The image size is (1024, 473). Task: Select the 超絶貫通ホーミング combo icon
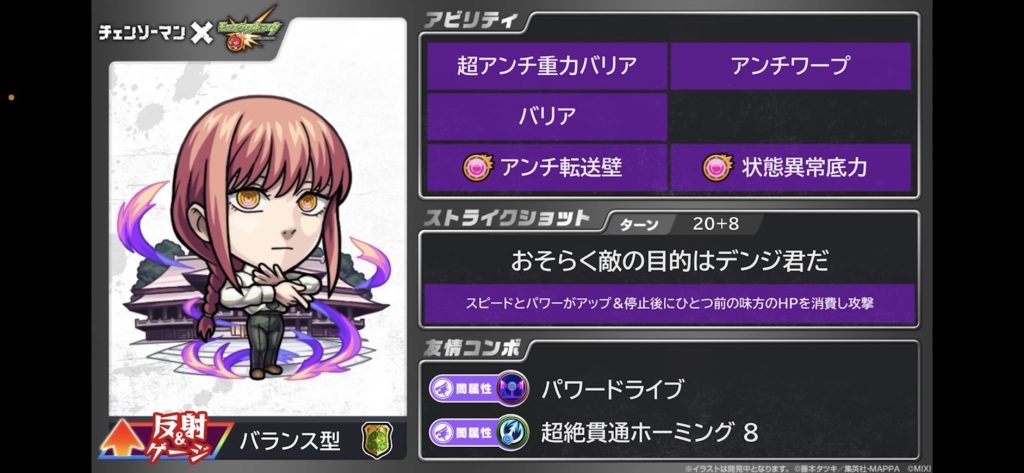coord(511,431)
